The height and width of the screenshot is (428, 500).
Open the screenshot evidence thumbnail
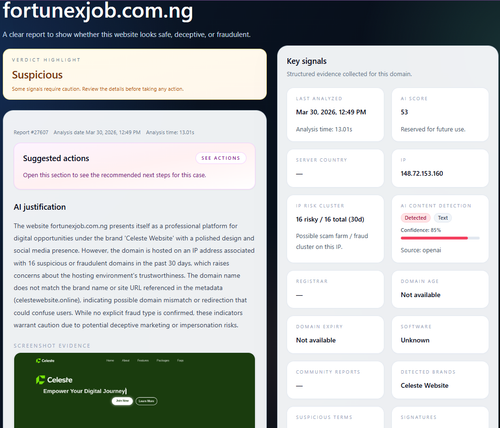click(x=134, y=390)
